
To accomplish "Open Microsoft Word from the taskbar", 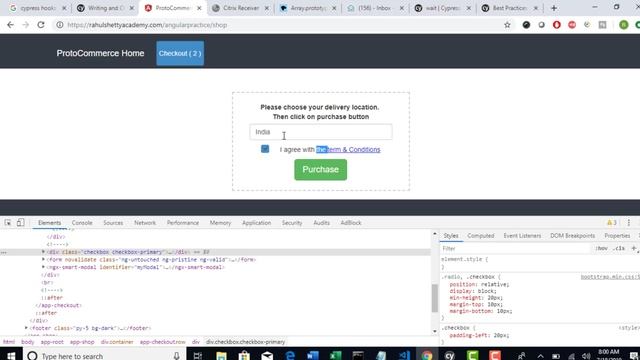I will point(313,356).
